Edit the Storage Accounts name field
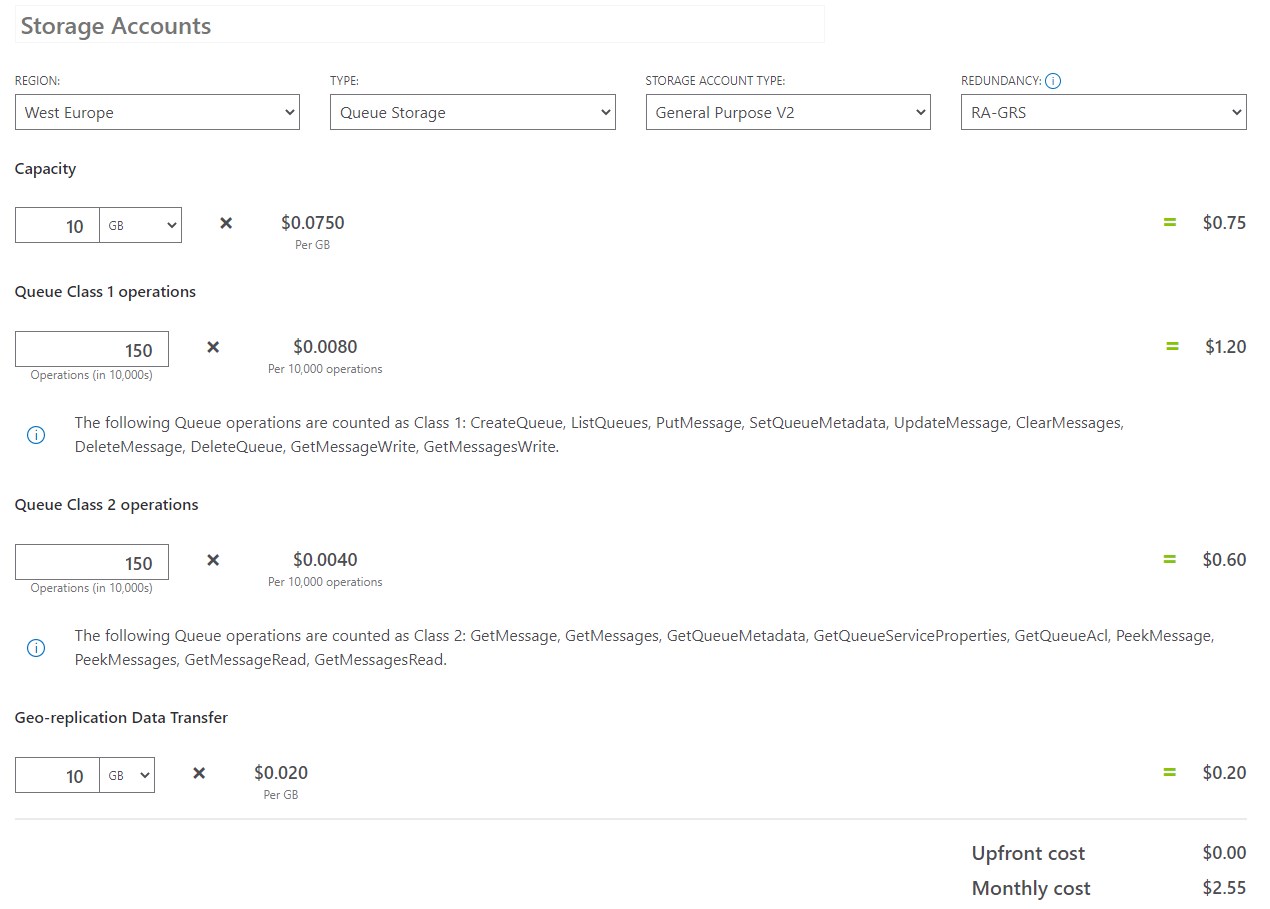 tap(419, 26)
